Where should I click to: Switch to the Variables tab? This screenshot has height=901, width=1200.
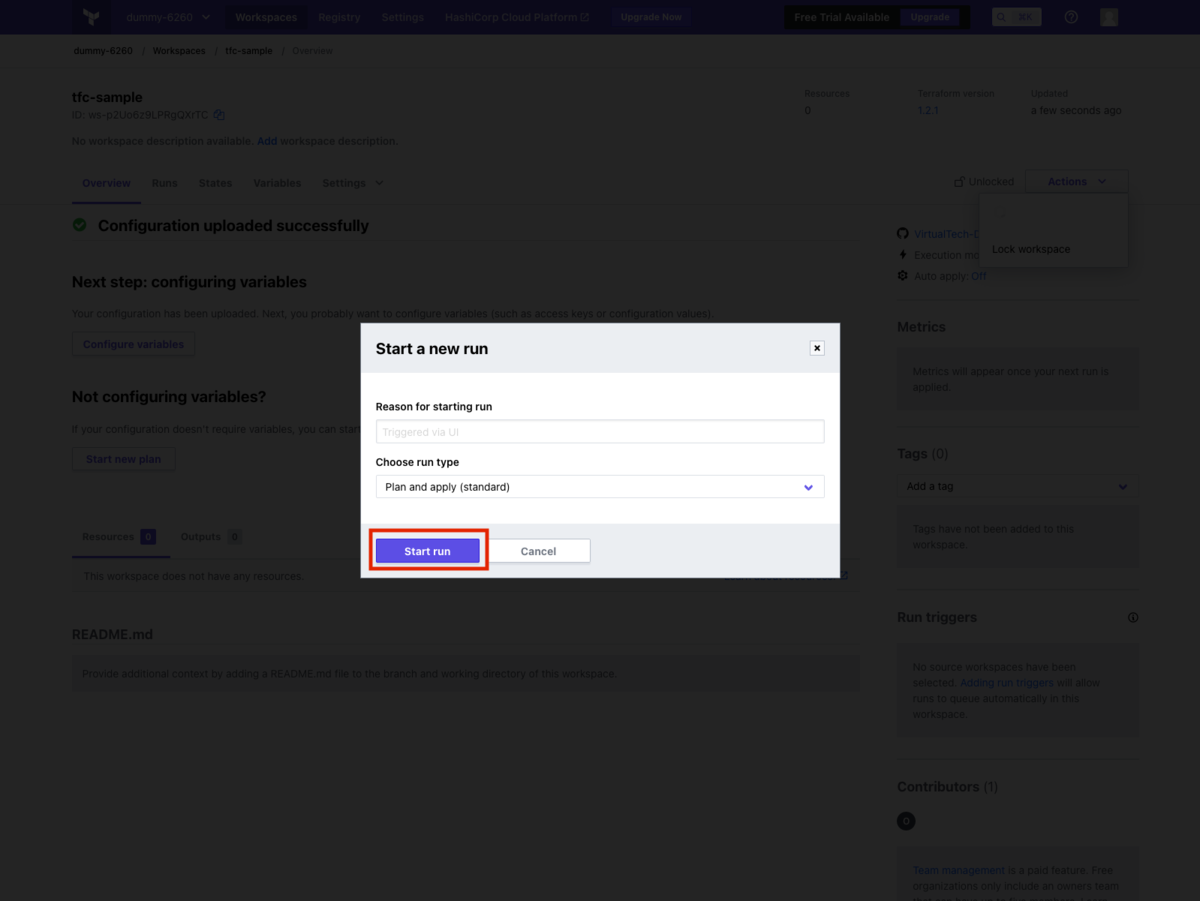(277, 183)
